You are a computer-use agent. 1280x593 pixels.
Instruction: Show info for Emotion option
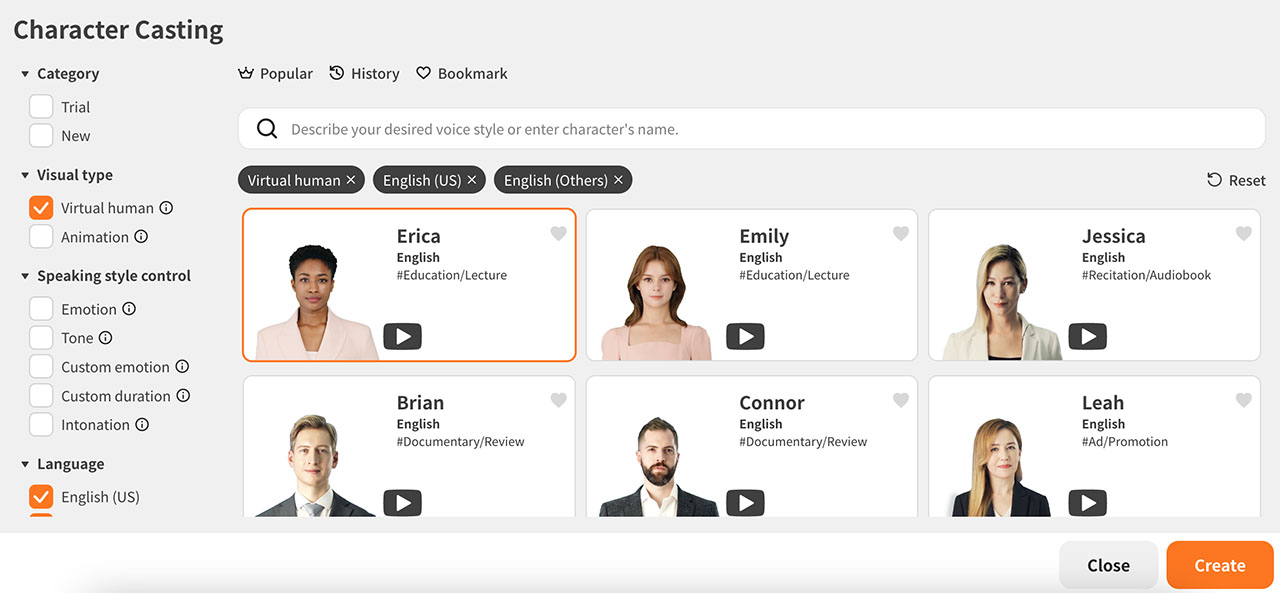[129, 309]
